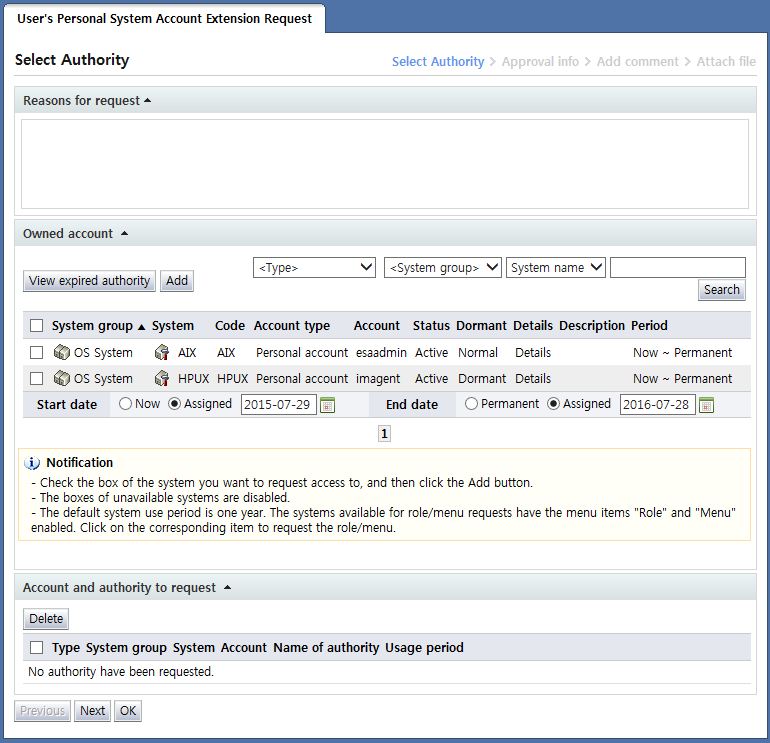Image resolution: width=770 pixels, height=743 pixels.
Task: Click the Notification info icon
Action: click(32, 463)
